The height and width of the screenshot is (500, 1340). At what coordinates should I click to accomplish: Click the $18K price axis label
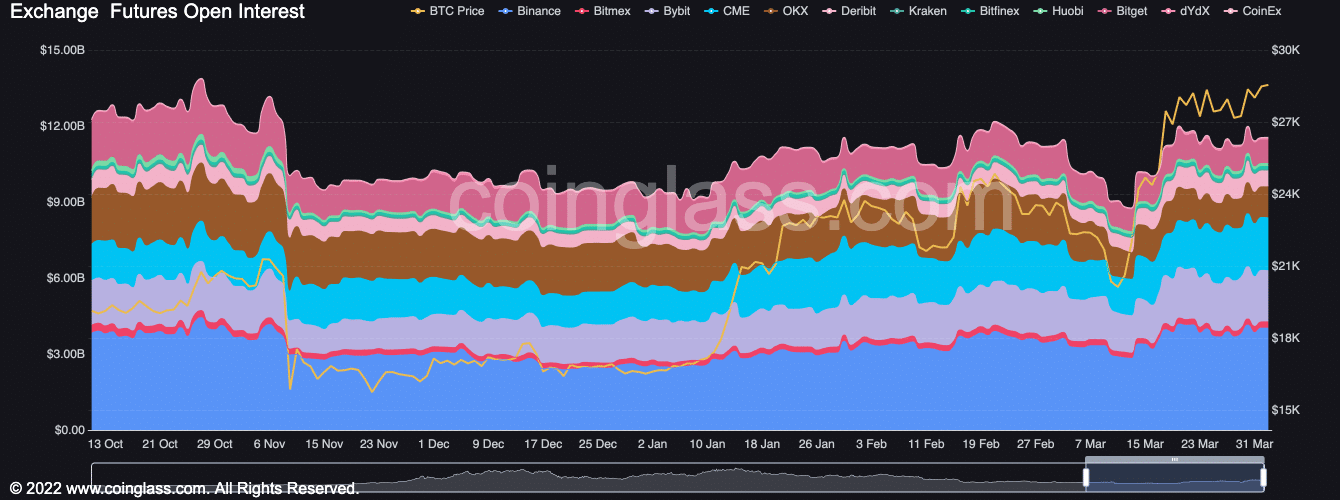pos(1284,338)
